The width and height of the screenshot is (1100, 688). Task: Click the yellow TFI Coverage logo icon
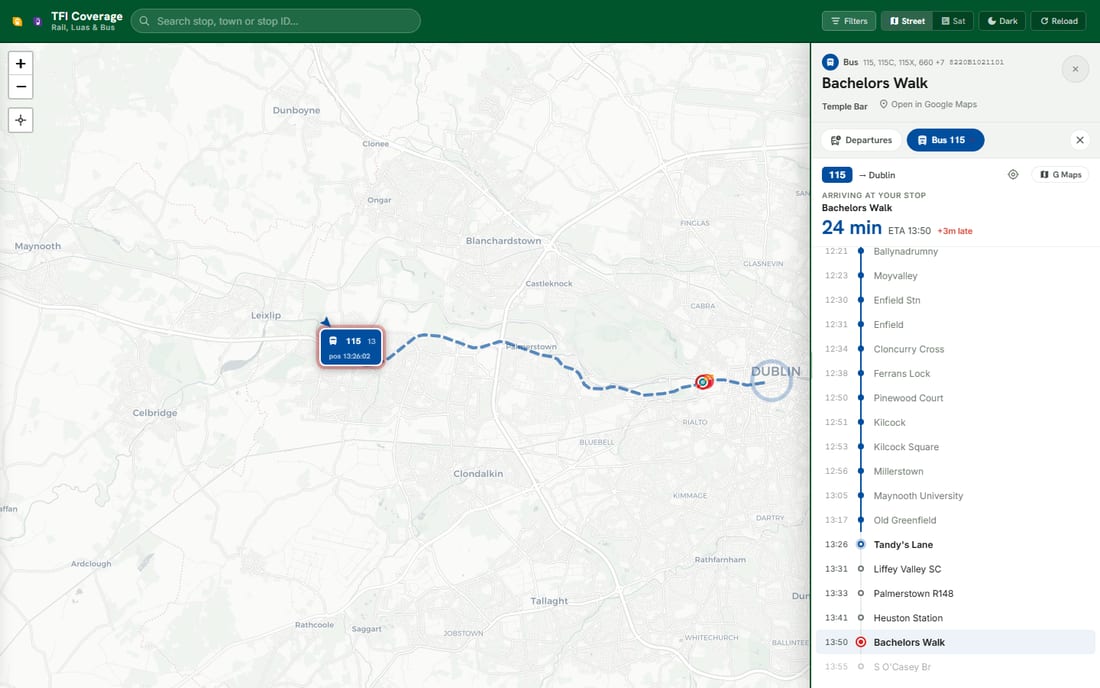(x=18, y=21)
